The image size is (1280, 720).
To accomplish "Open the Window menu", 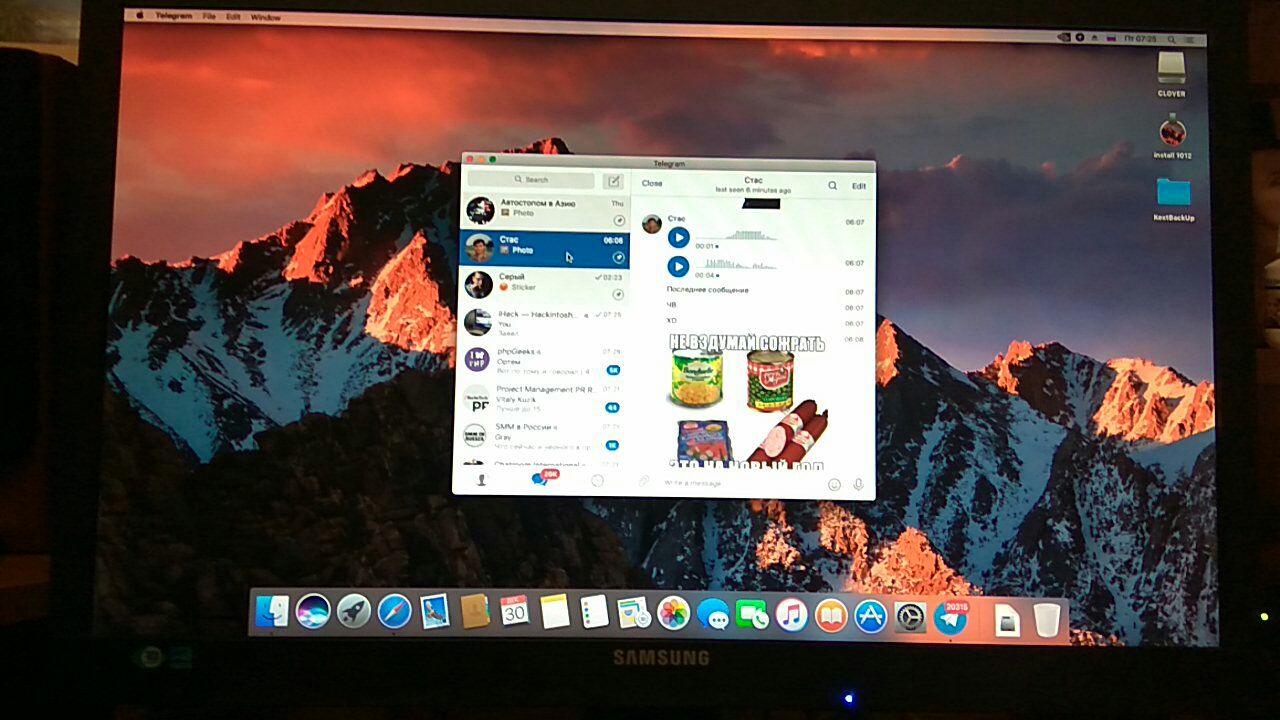I will pos(265,18).
